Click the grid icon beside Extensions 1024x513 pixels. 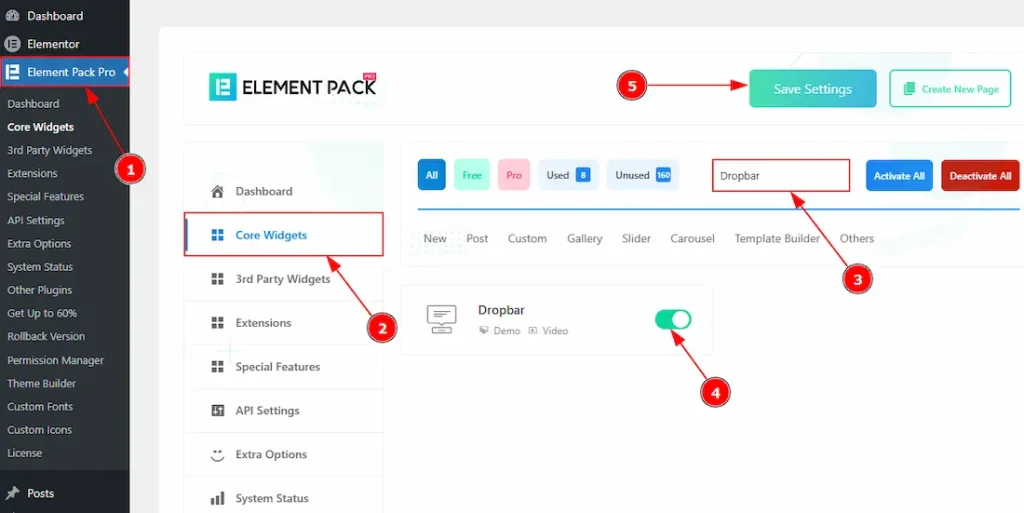point(217,322)
